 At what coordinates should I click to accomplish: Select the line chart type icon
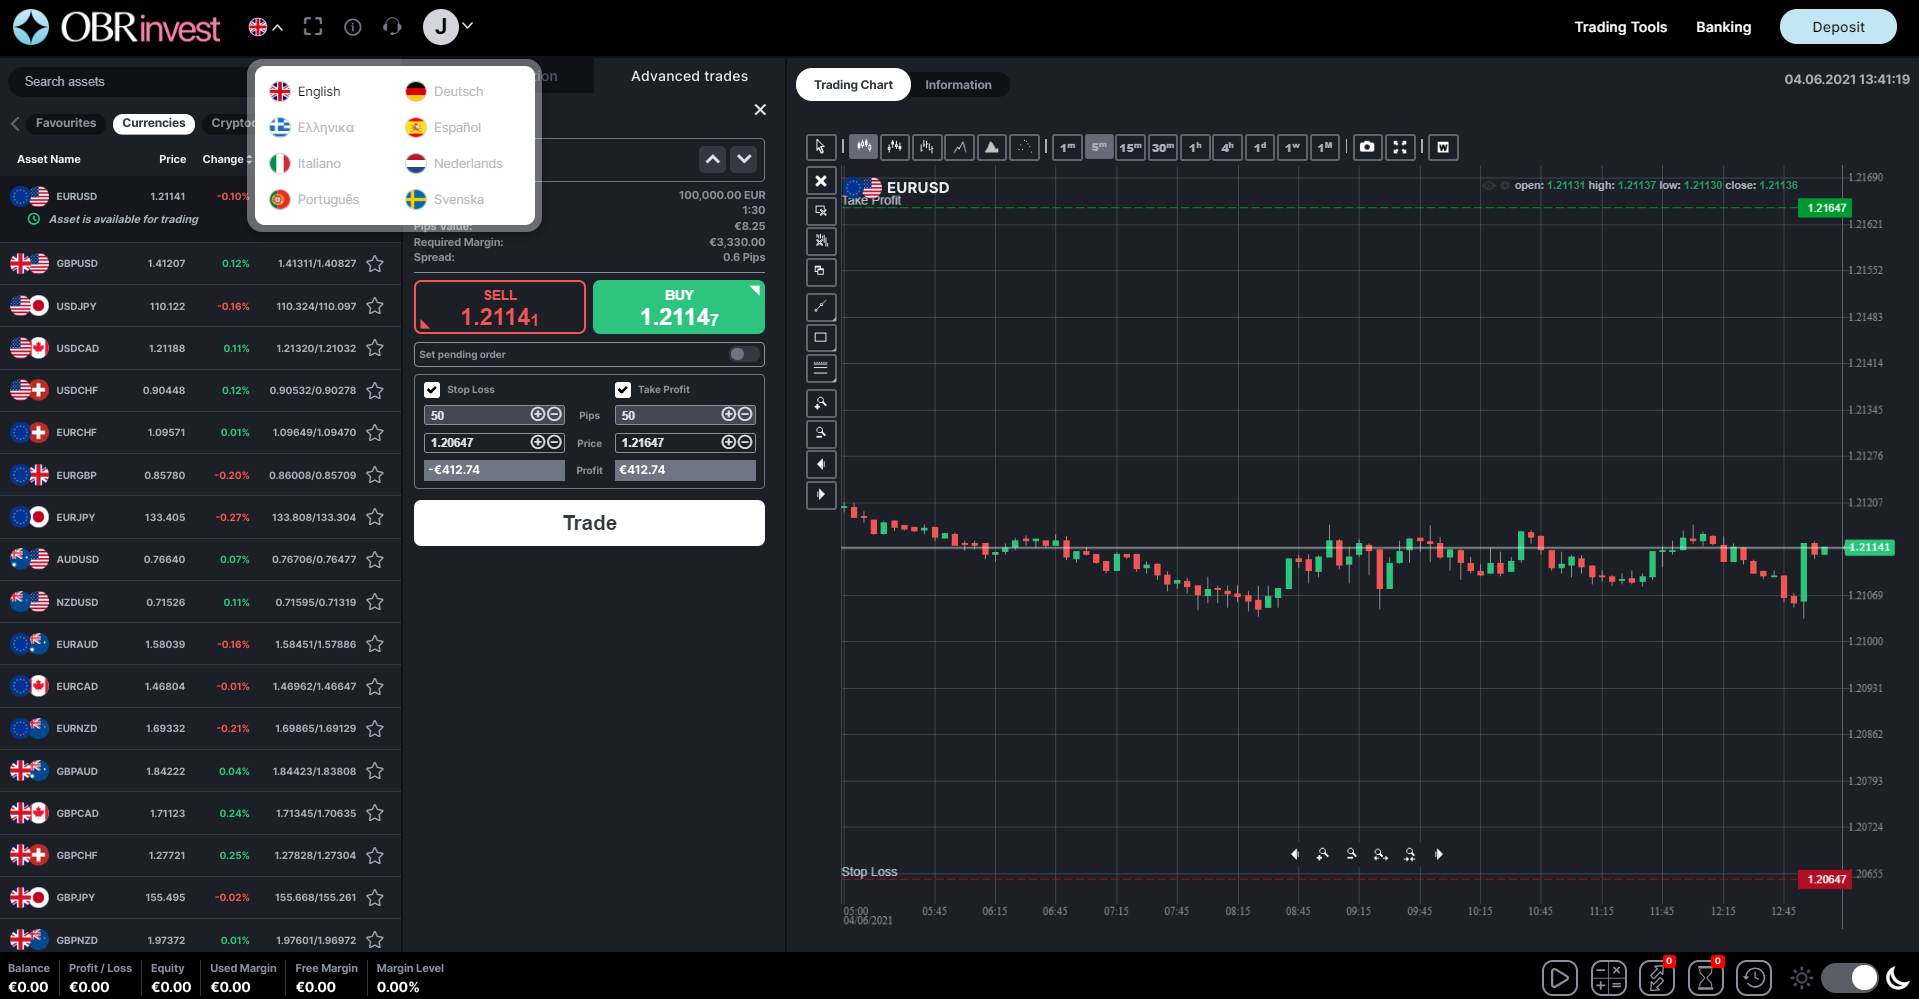point(959,147)
